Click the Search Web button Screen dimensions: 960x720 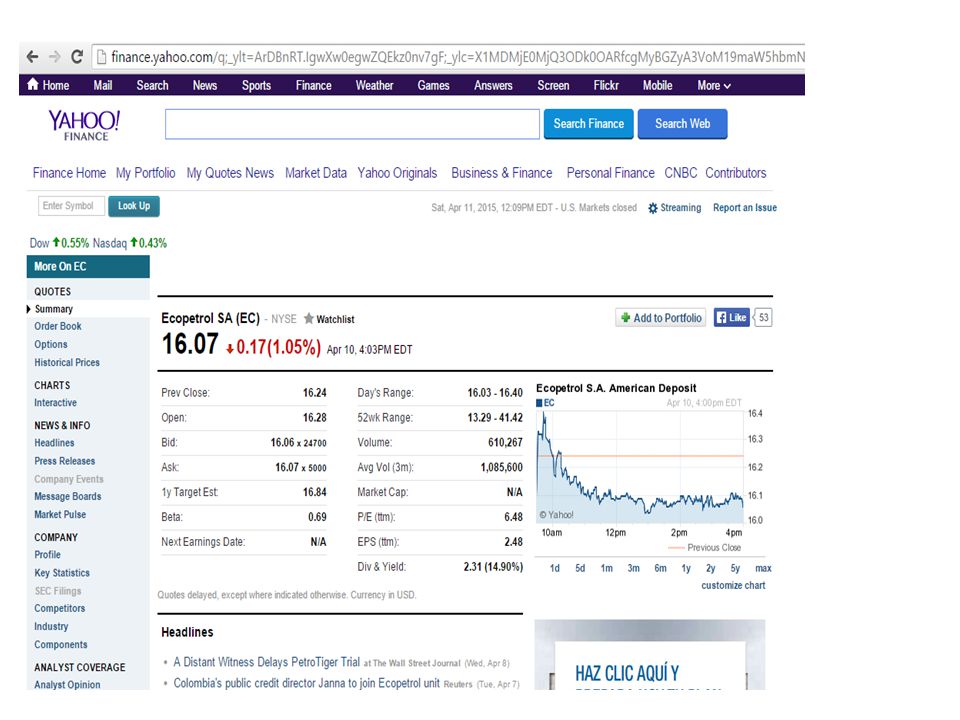click(x=682, y=124)
